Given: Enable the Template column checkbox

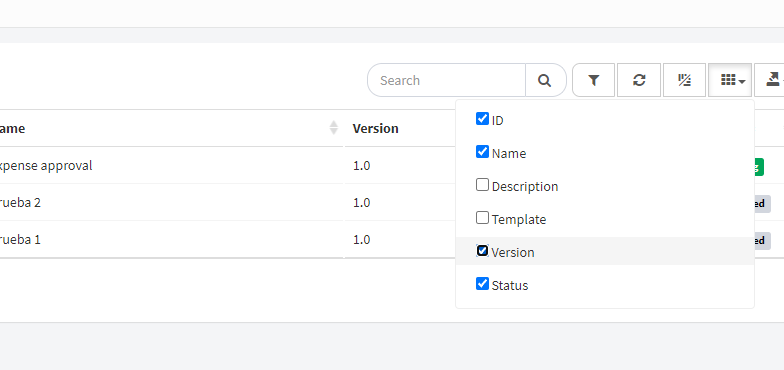Looking at the screenshot, I should coord(482,218).
